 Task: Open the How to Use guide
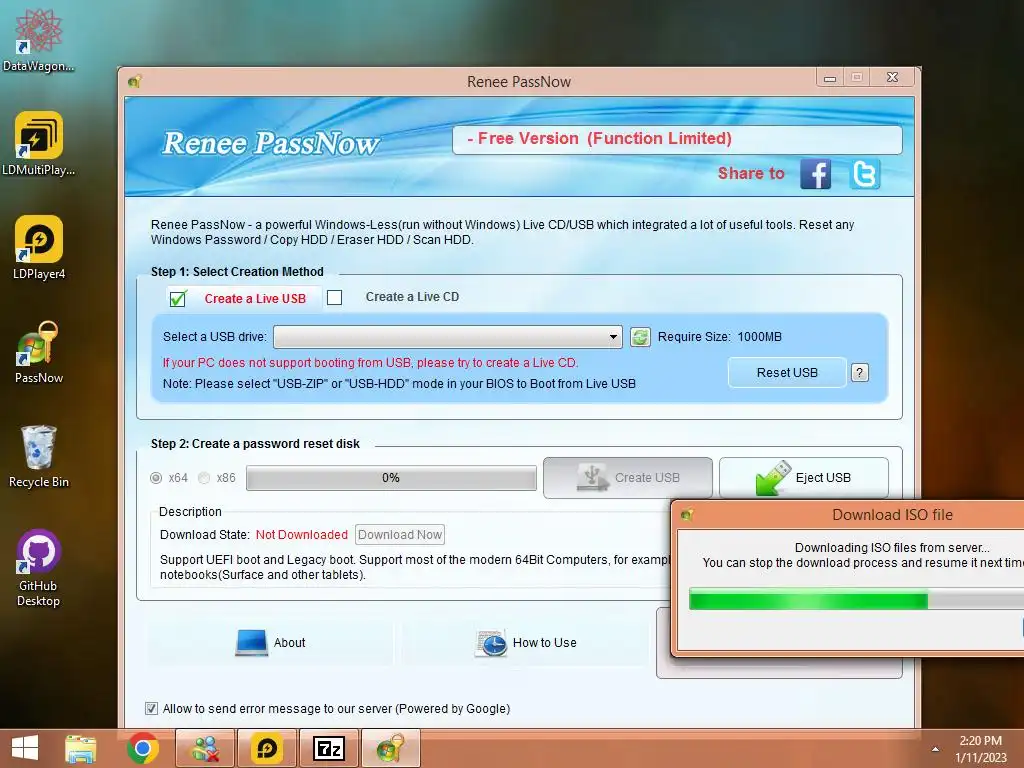pyautogui.click(x=526, y=643)
